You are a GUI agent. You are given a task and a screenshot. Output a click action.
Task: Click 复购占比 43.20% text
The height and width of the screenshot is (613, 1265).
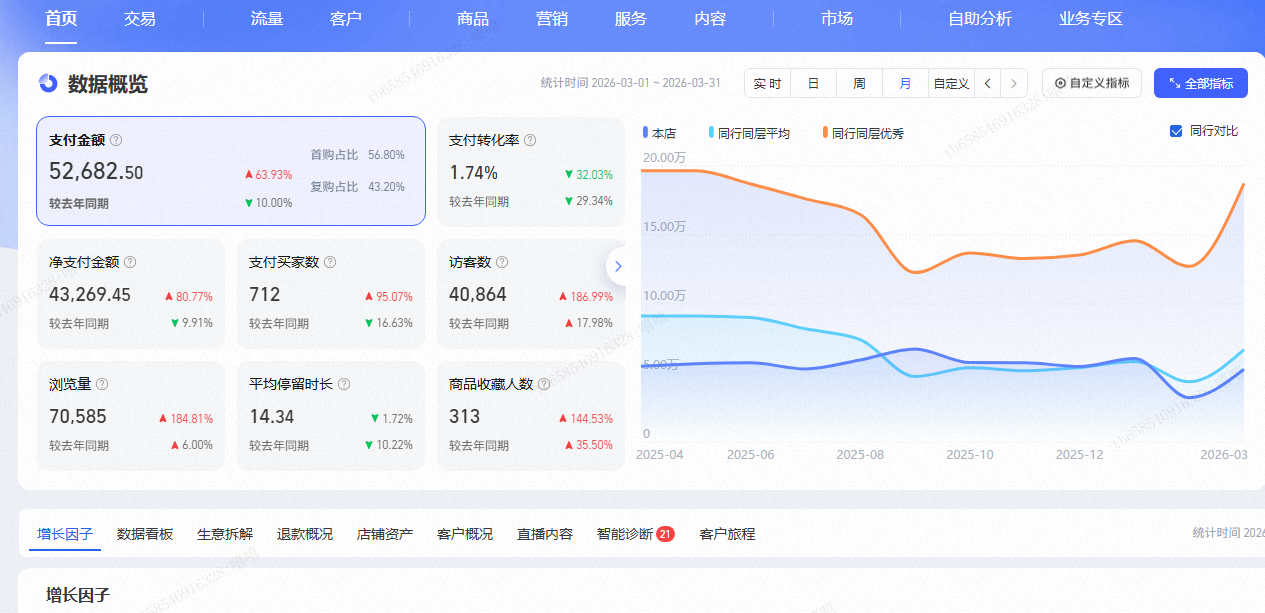(x=357, y=186)
